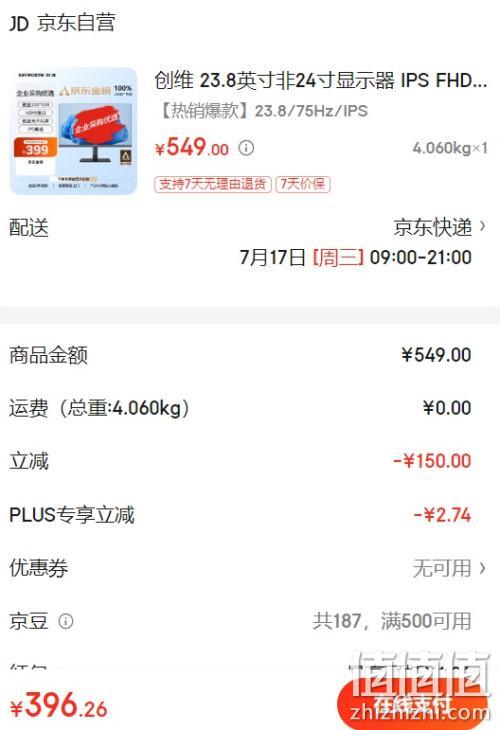Tap the 京豆 info icon
Viewport: 500px width, 730px height.
66,621
